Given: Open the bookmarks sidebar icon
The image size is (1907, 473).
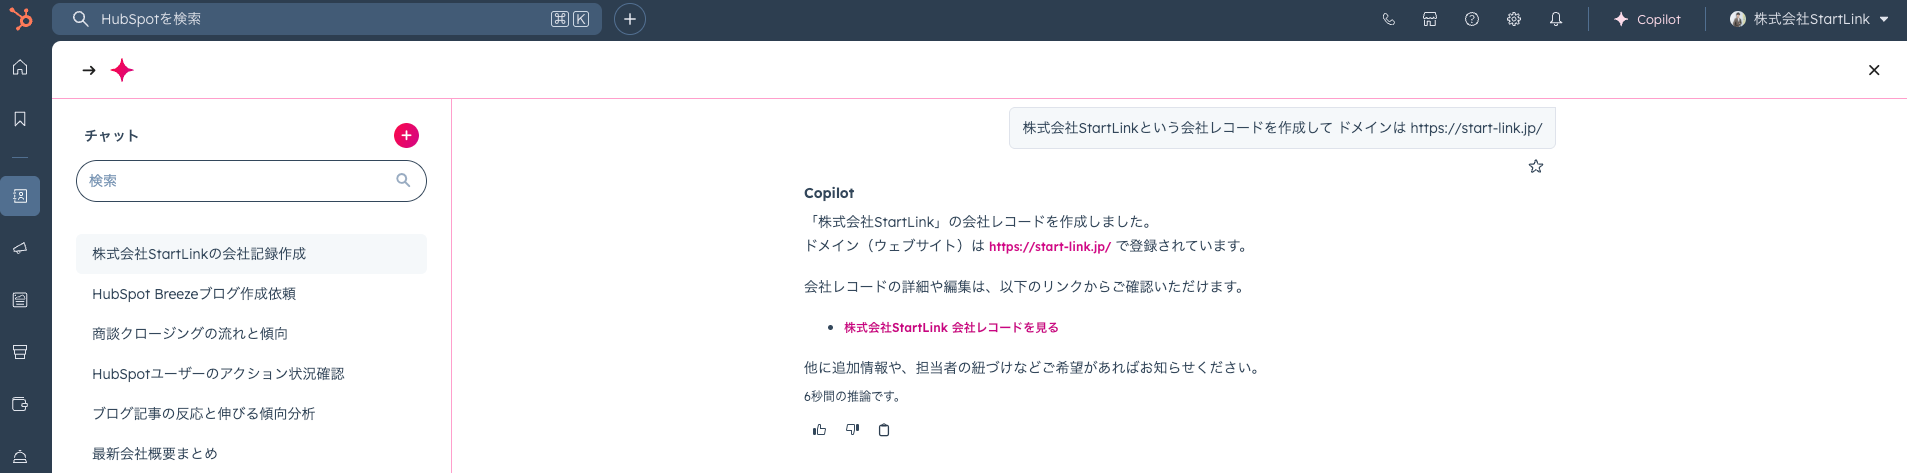Looking at the screenshot, I should [x=20, y=119].
